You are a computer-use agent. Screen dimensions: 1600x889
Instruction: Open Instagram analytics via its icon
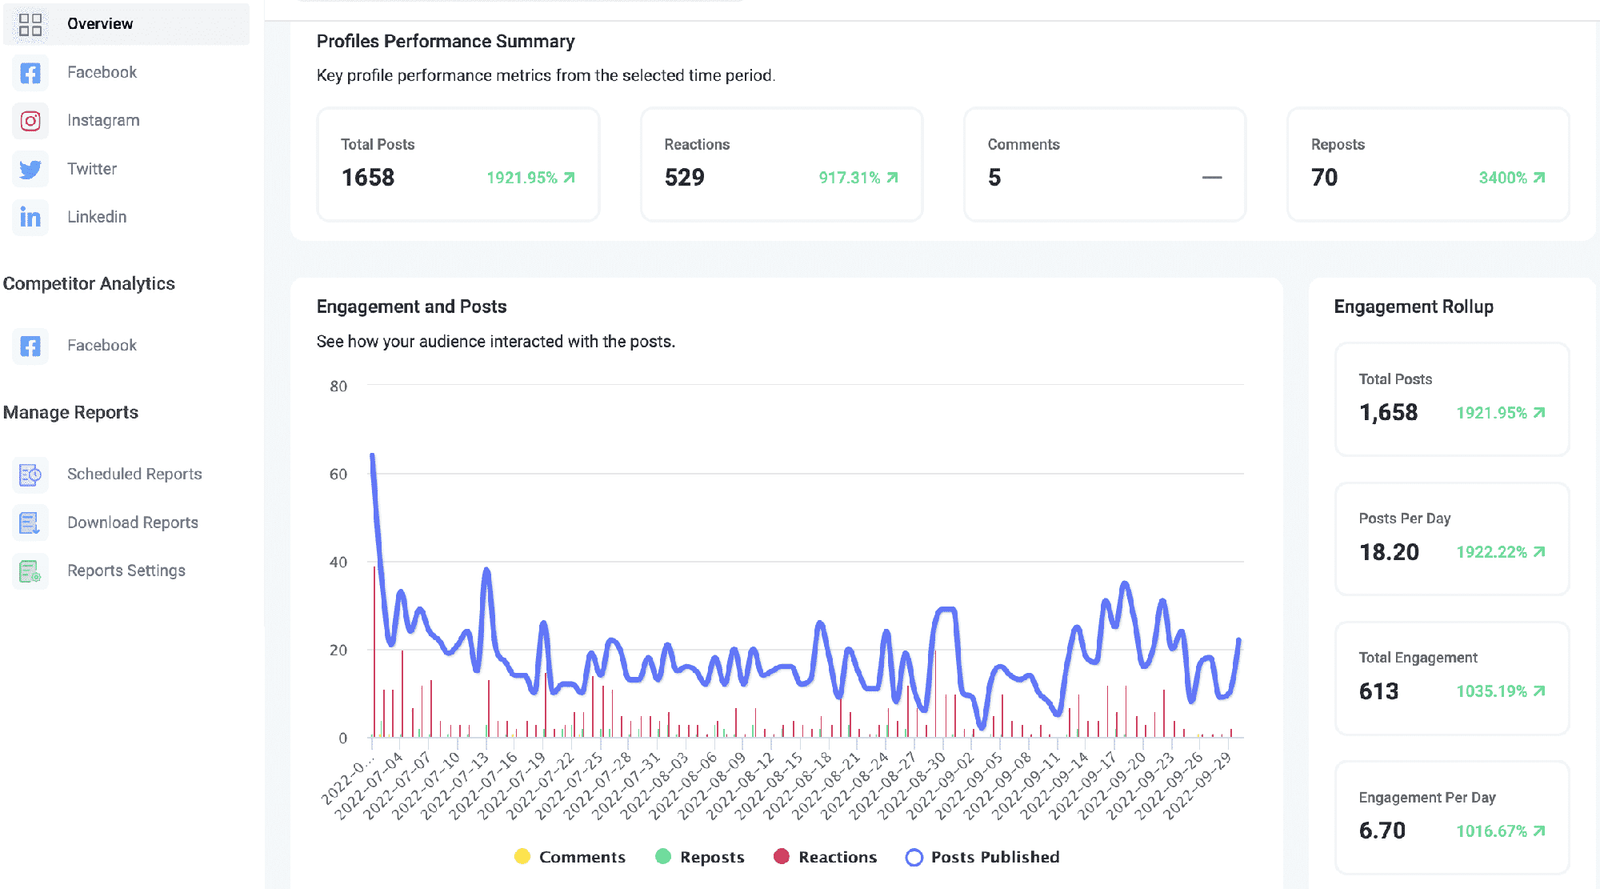click(x=31, y=121)
